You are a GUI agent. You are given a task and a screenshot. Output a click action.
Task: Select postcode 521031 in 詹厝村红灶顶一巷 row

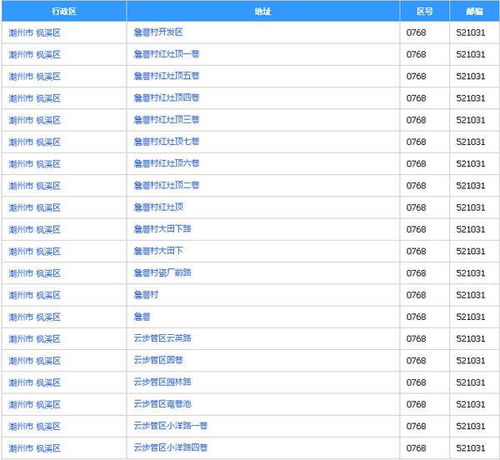point(470,54)
